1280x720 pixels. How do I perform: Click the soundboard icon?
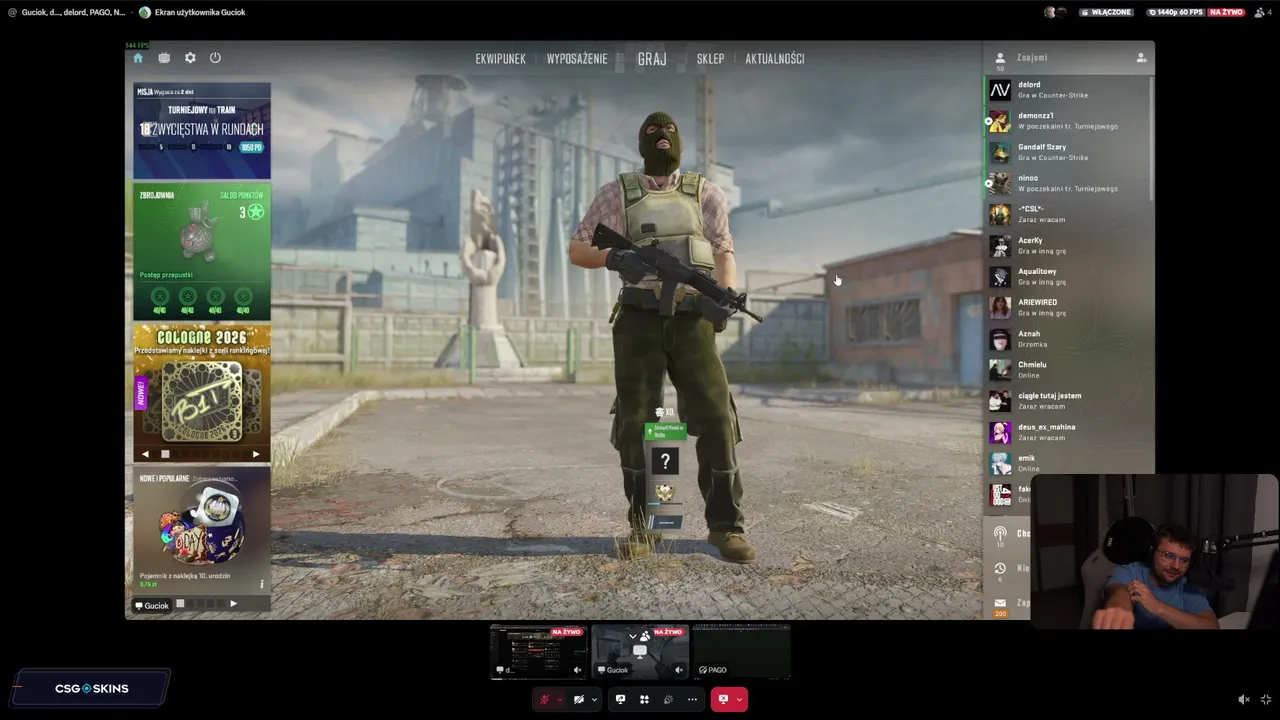(x=668, y=699)
